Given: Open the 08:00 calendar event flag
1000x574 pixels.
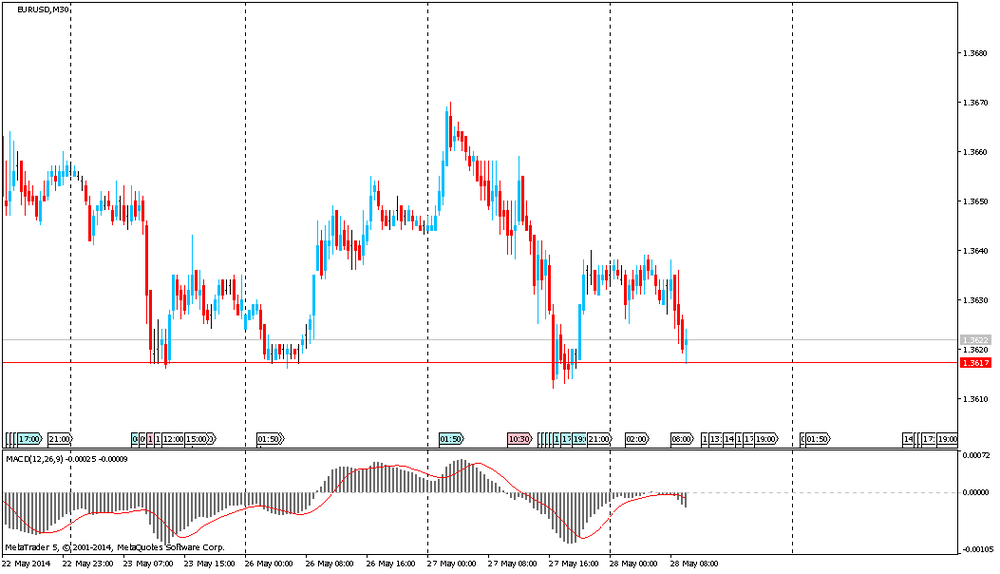Looking at the screenshot, I should 682,438.
